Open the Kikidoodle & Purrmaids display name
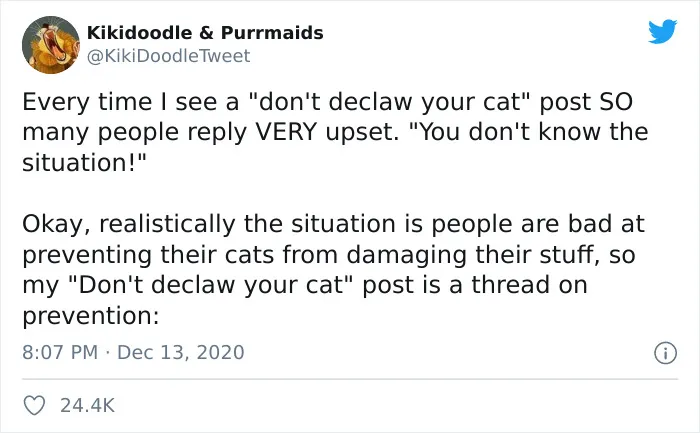 coord(205,33)
